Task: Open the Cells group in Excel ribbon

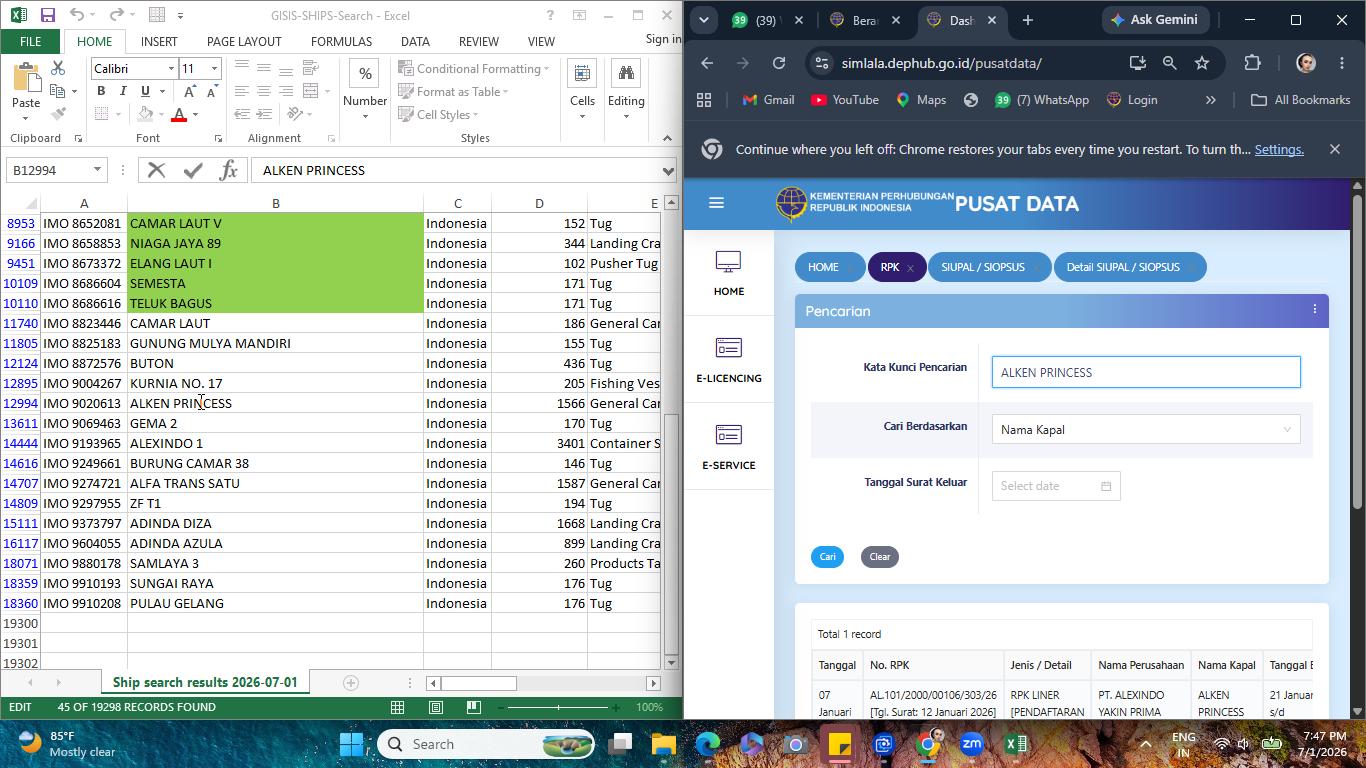Action: click(x=582, y=90)
